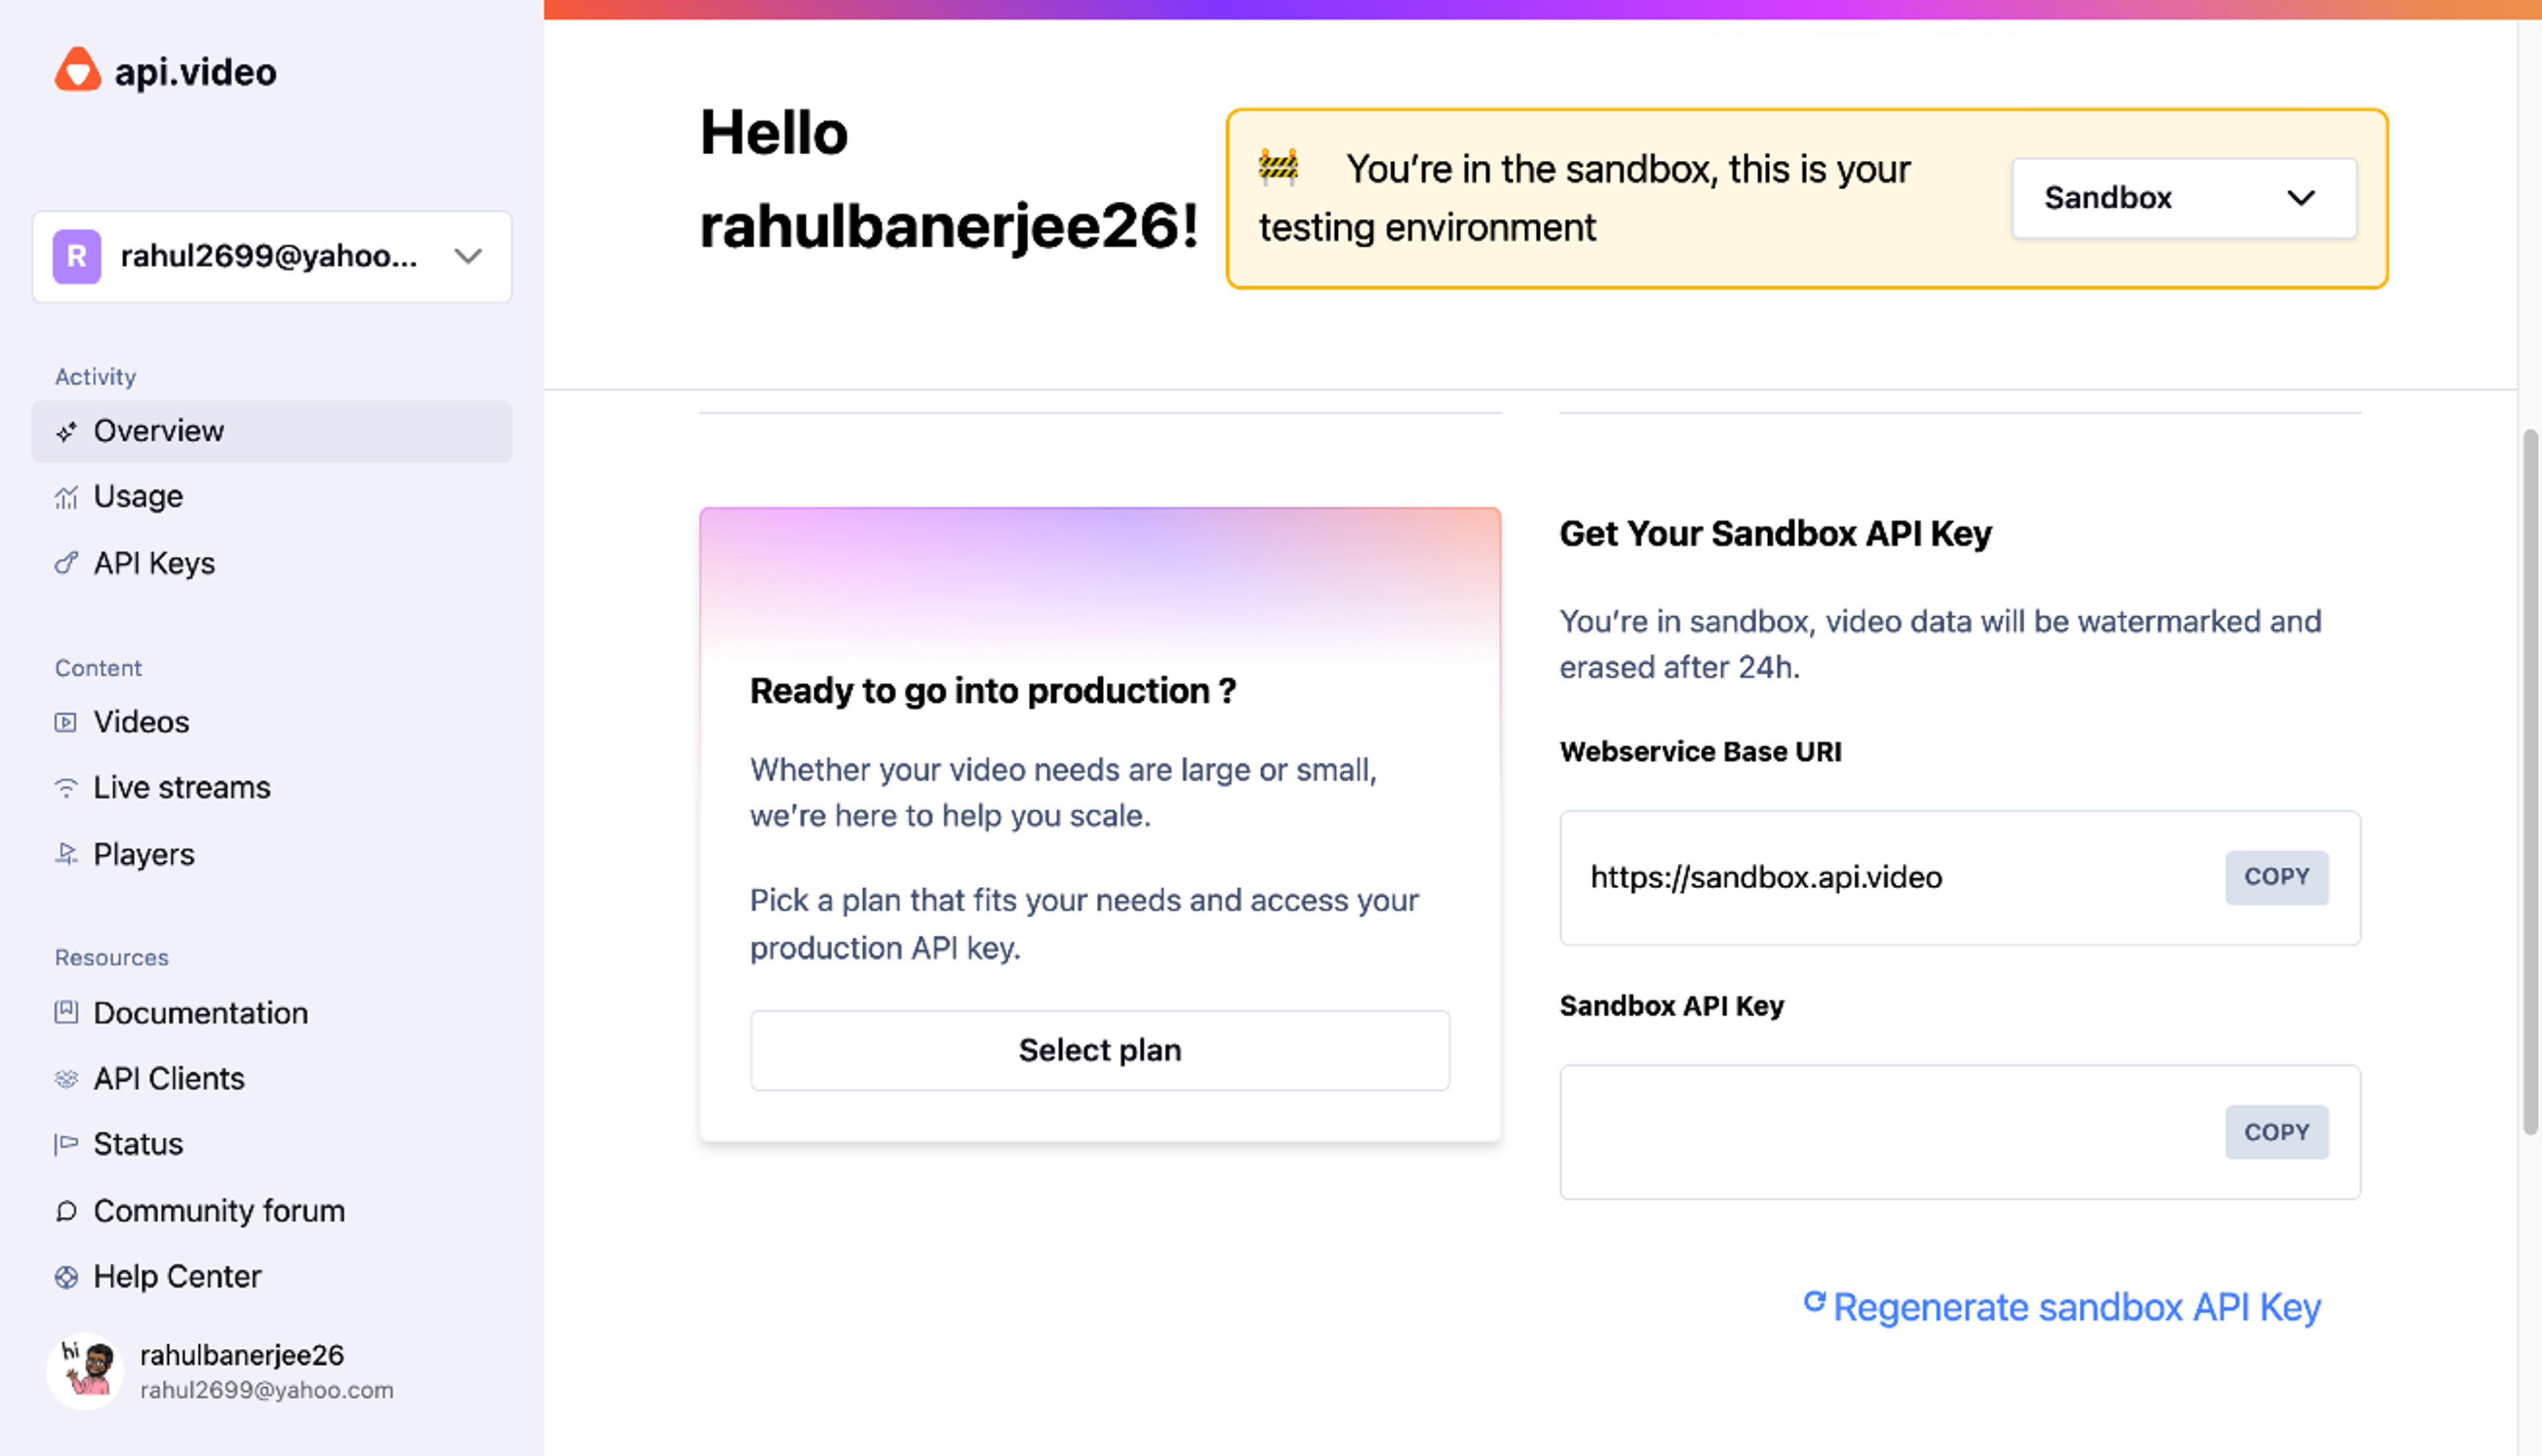The image size is (2542, 1456).
Task: Click the 'Sandbox API Key' field label
Action: point(1672,1006)
